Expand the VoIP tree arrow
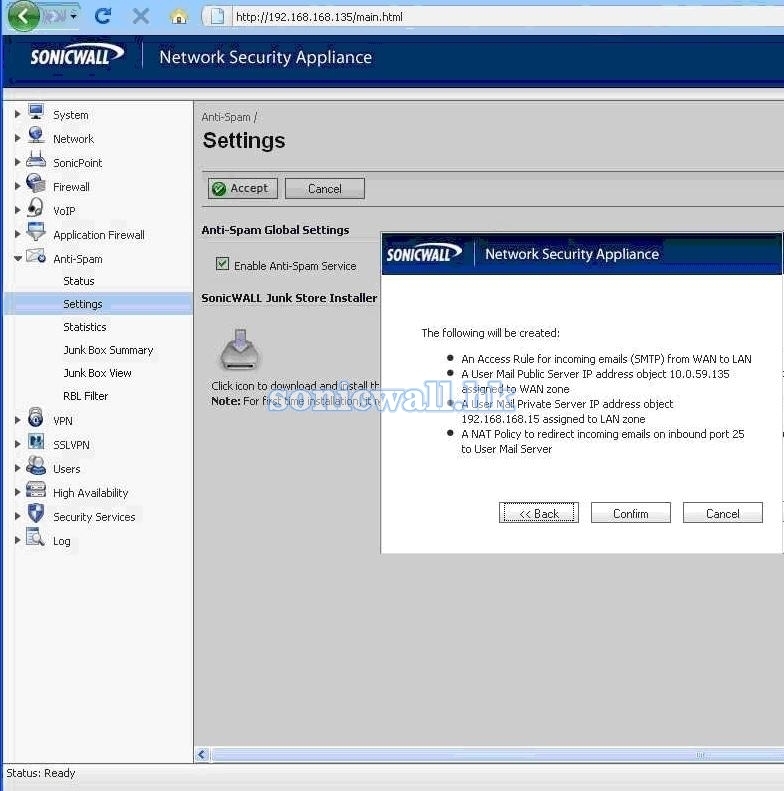The image size is (784, 791). click(17, 210)
